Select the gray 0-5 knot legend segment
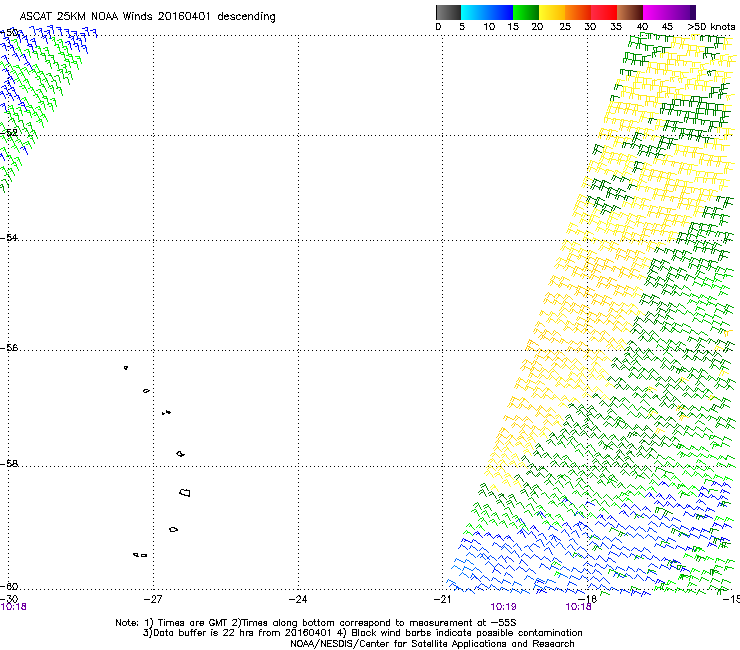The height and width of the screenshot is (650, 740). 448,12
